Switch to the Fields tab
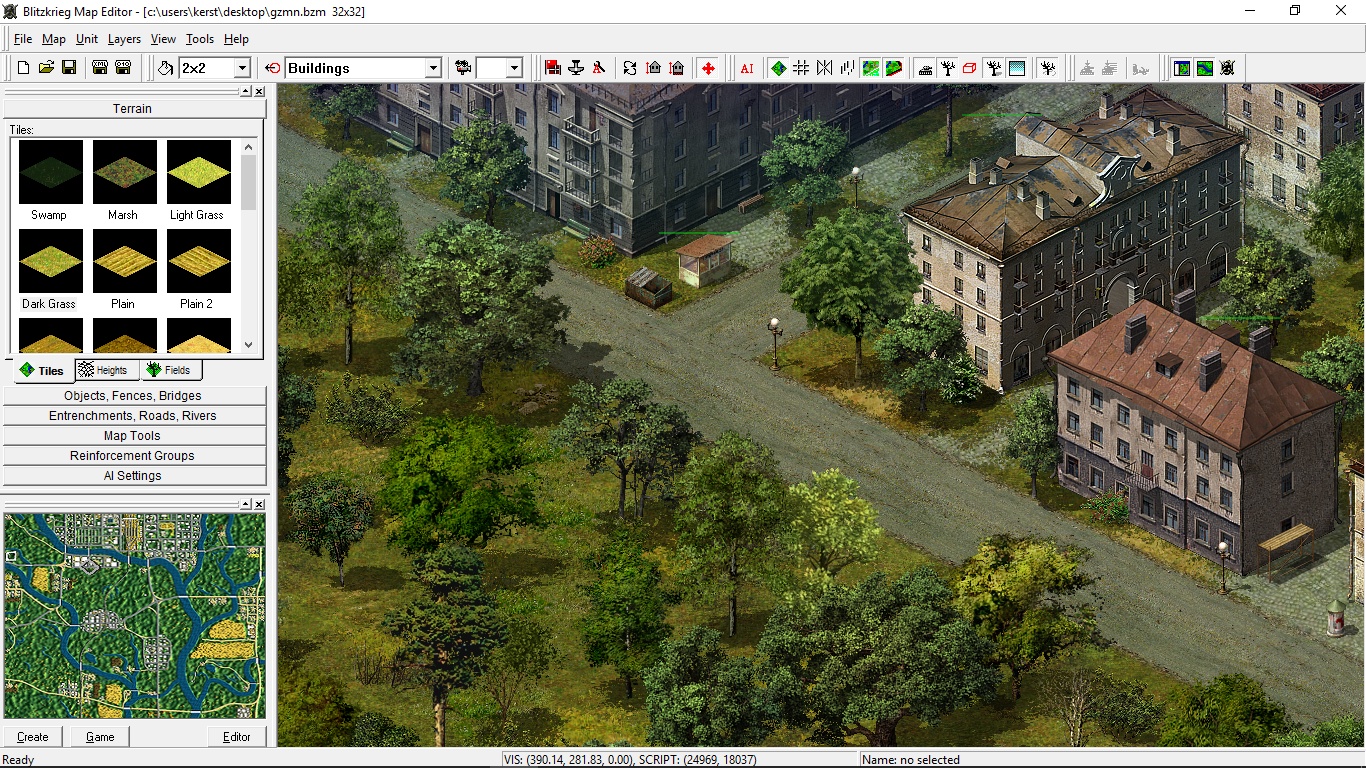Screen dimensions: 1366x768 tap(169, 370)
